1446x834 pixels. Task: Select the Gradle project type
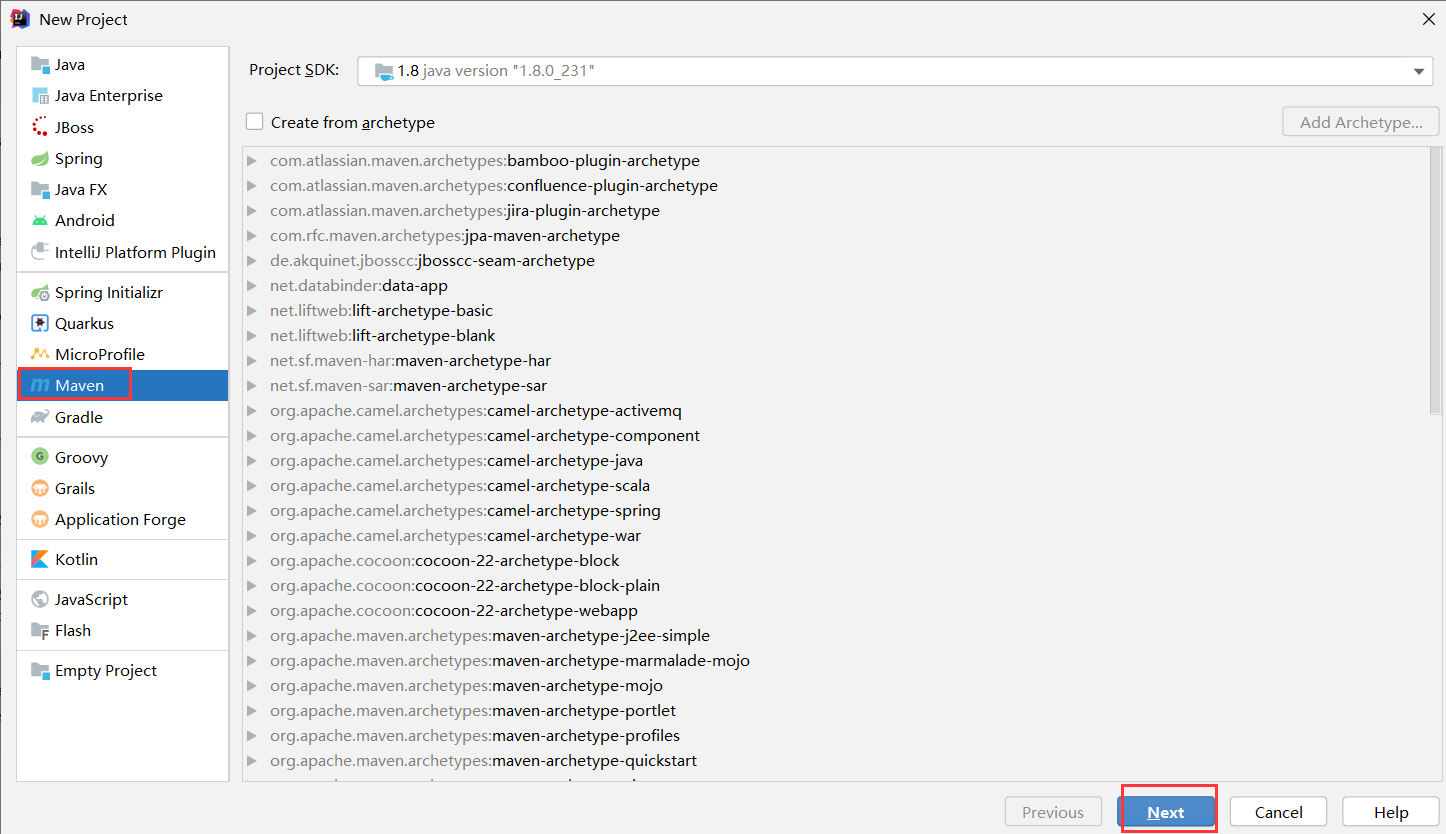[123, 417]
